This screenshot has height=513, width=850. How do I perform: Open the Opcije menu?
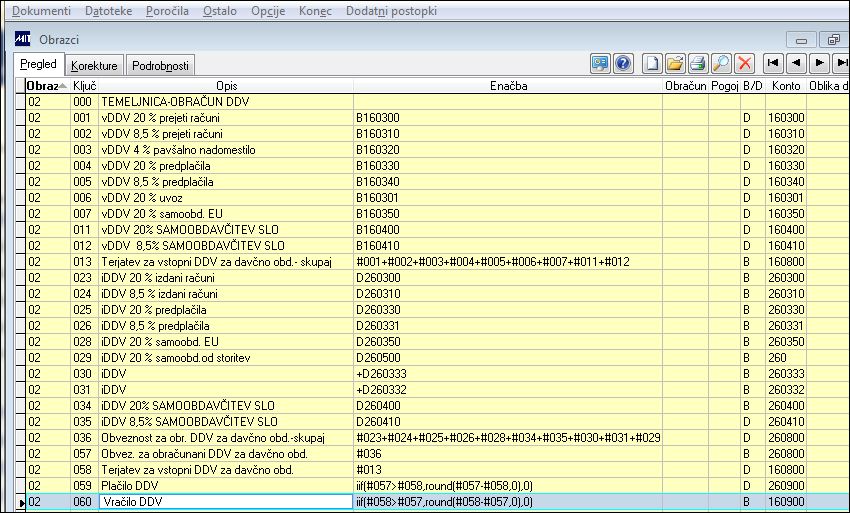268,11
